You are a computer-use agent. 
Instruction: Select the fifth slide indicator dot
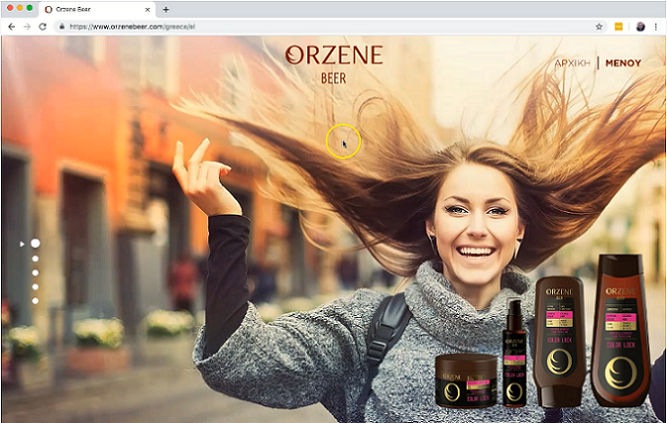coord(35,301)
